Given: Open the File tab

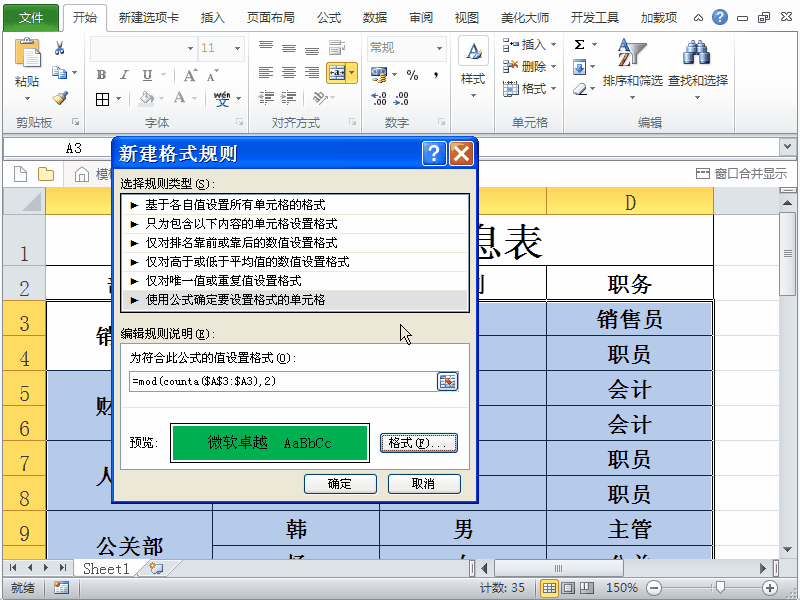Looking at the screenshot, I should point(31,18).
